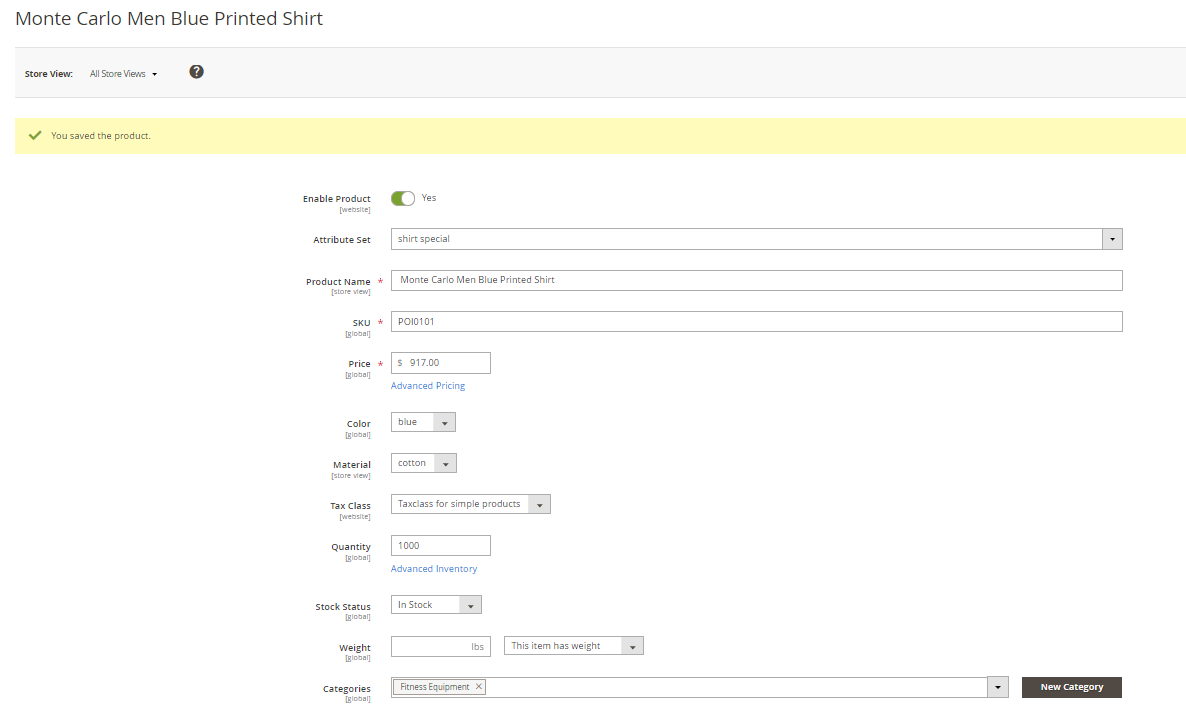Click the help question mark icon
The width and height of the screenshot is (1186, 713).
coord(196,72)
